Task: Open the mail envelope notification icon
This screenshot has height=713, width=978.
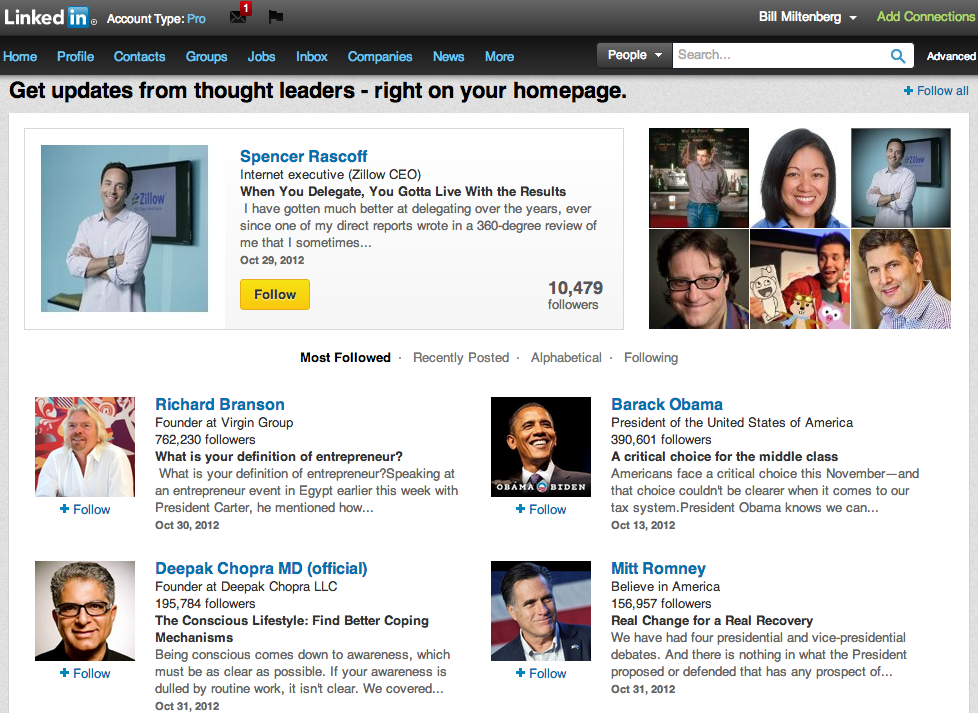Action: [x=239, y=15]
